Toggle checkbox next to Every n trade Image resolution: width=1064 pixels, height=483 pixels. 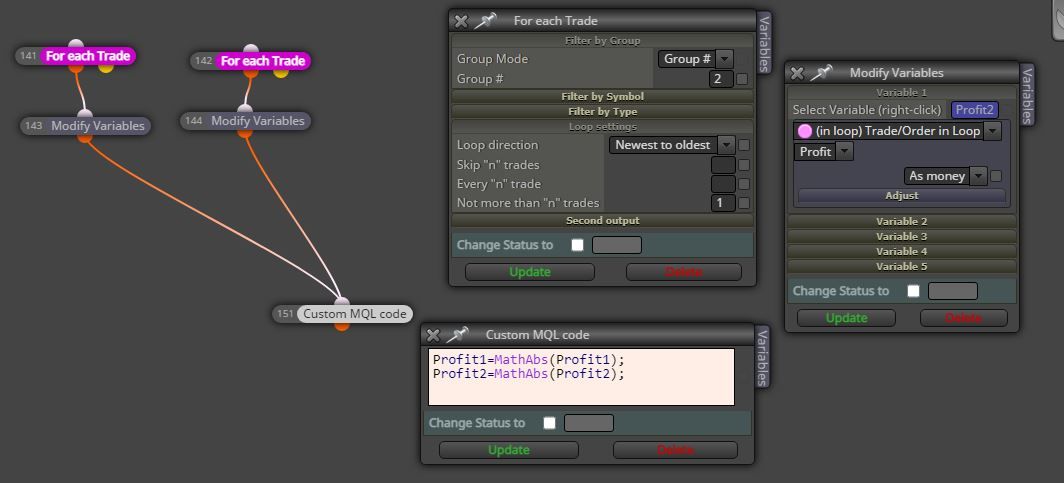[x=744, y=184]
